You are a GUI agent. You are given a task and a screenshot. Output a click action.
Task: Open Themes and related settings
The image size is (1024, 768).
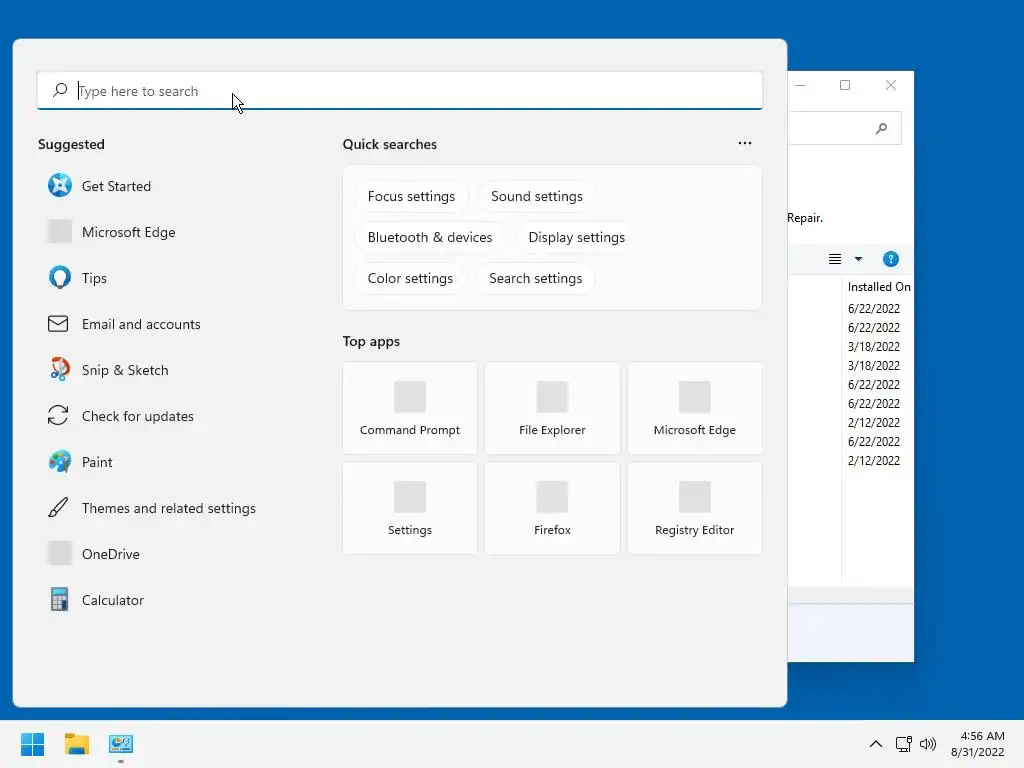[152, 508]
